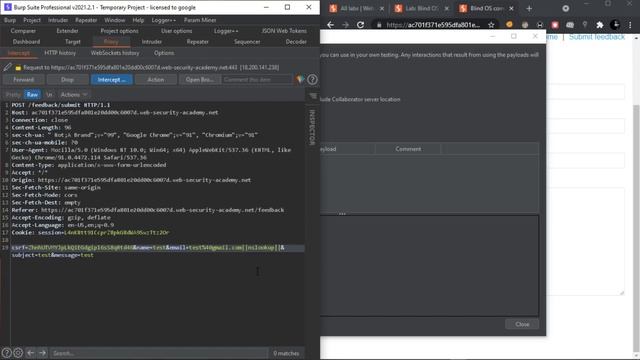Click the 'Comment this item' input field
Viewport: 640px width, 360px height.
click(257, 80)
